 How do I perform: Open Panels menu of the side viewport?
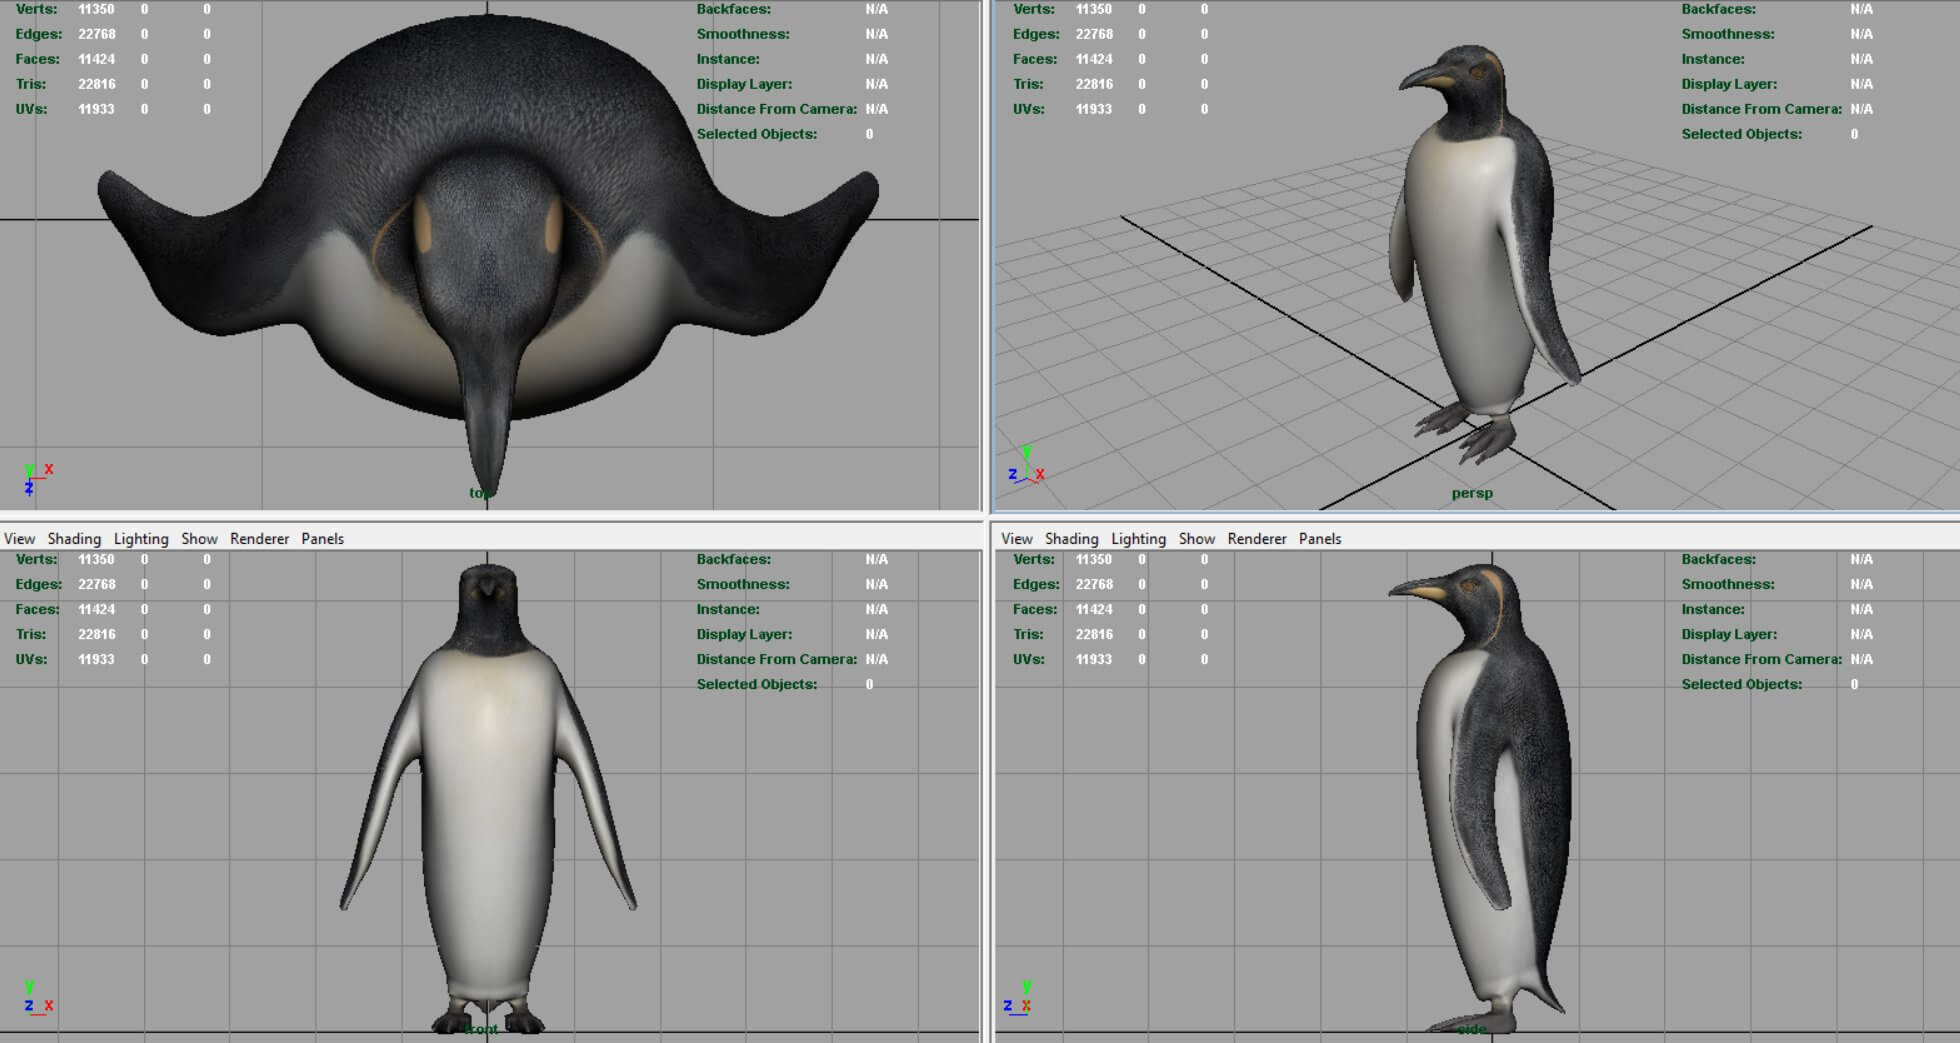(1320, 538)
